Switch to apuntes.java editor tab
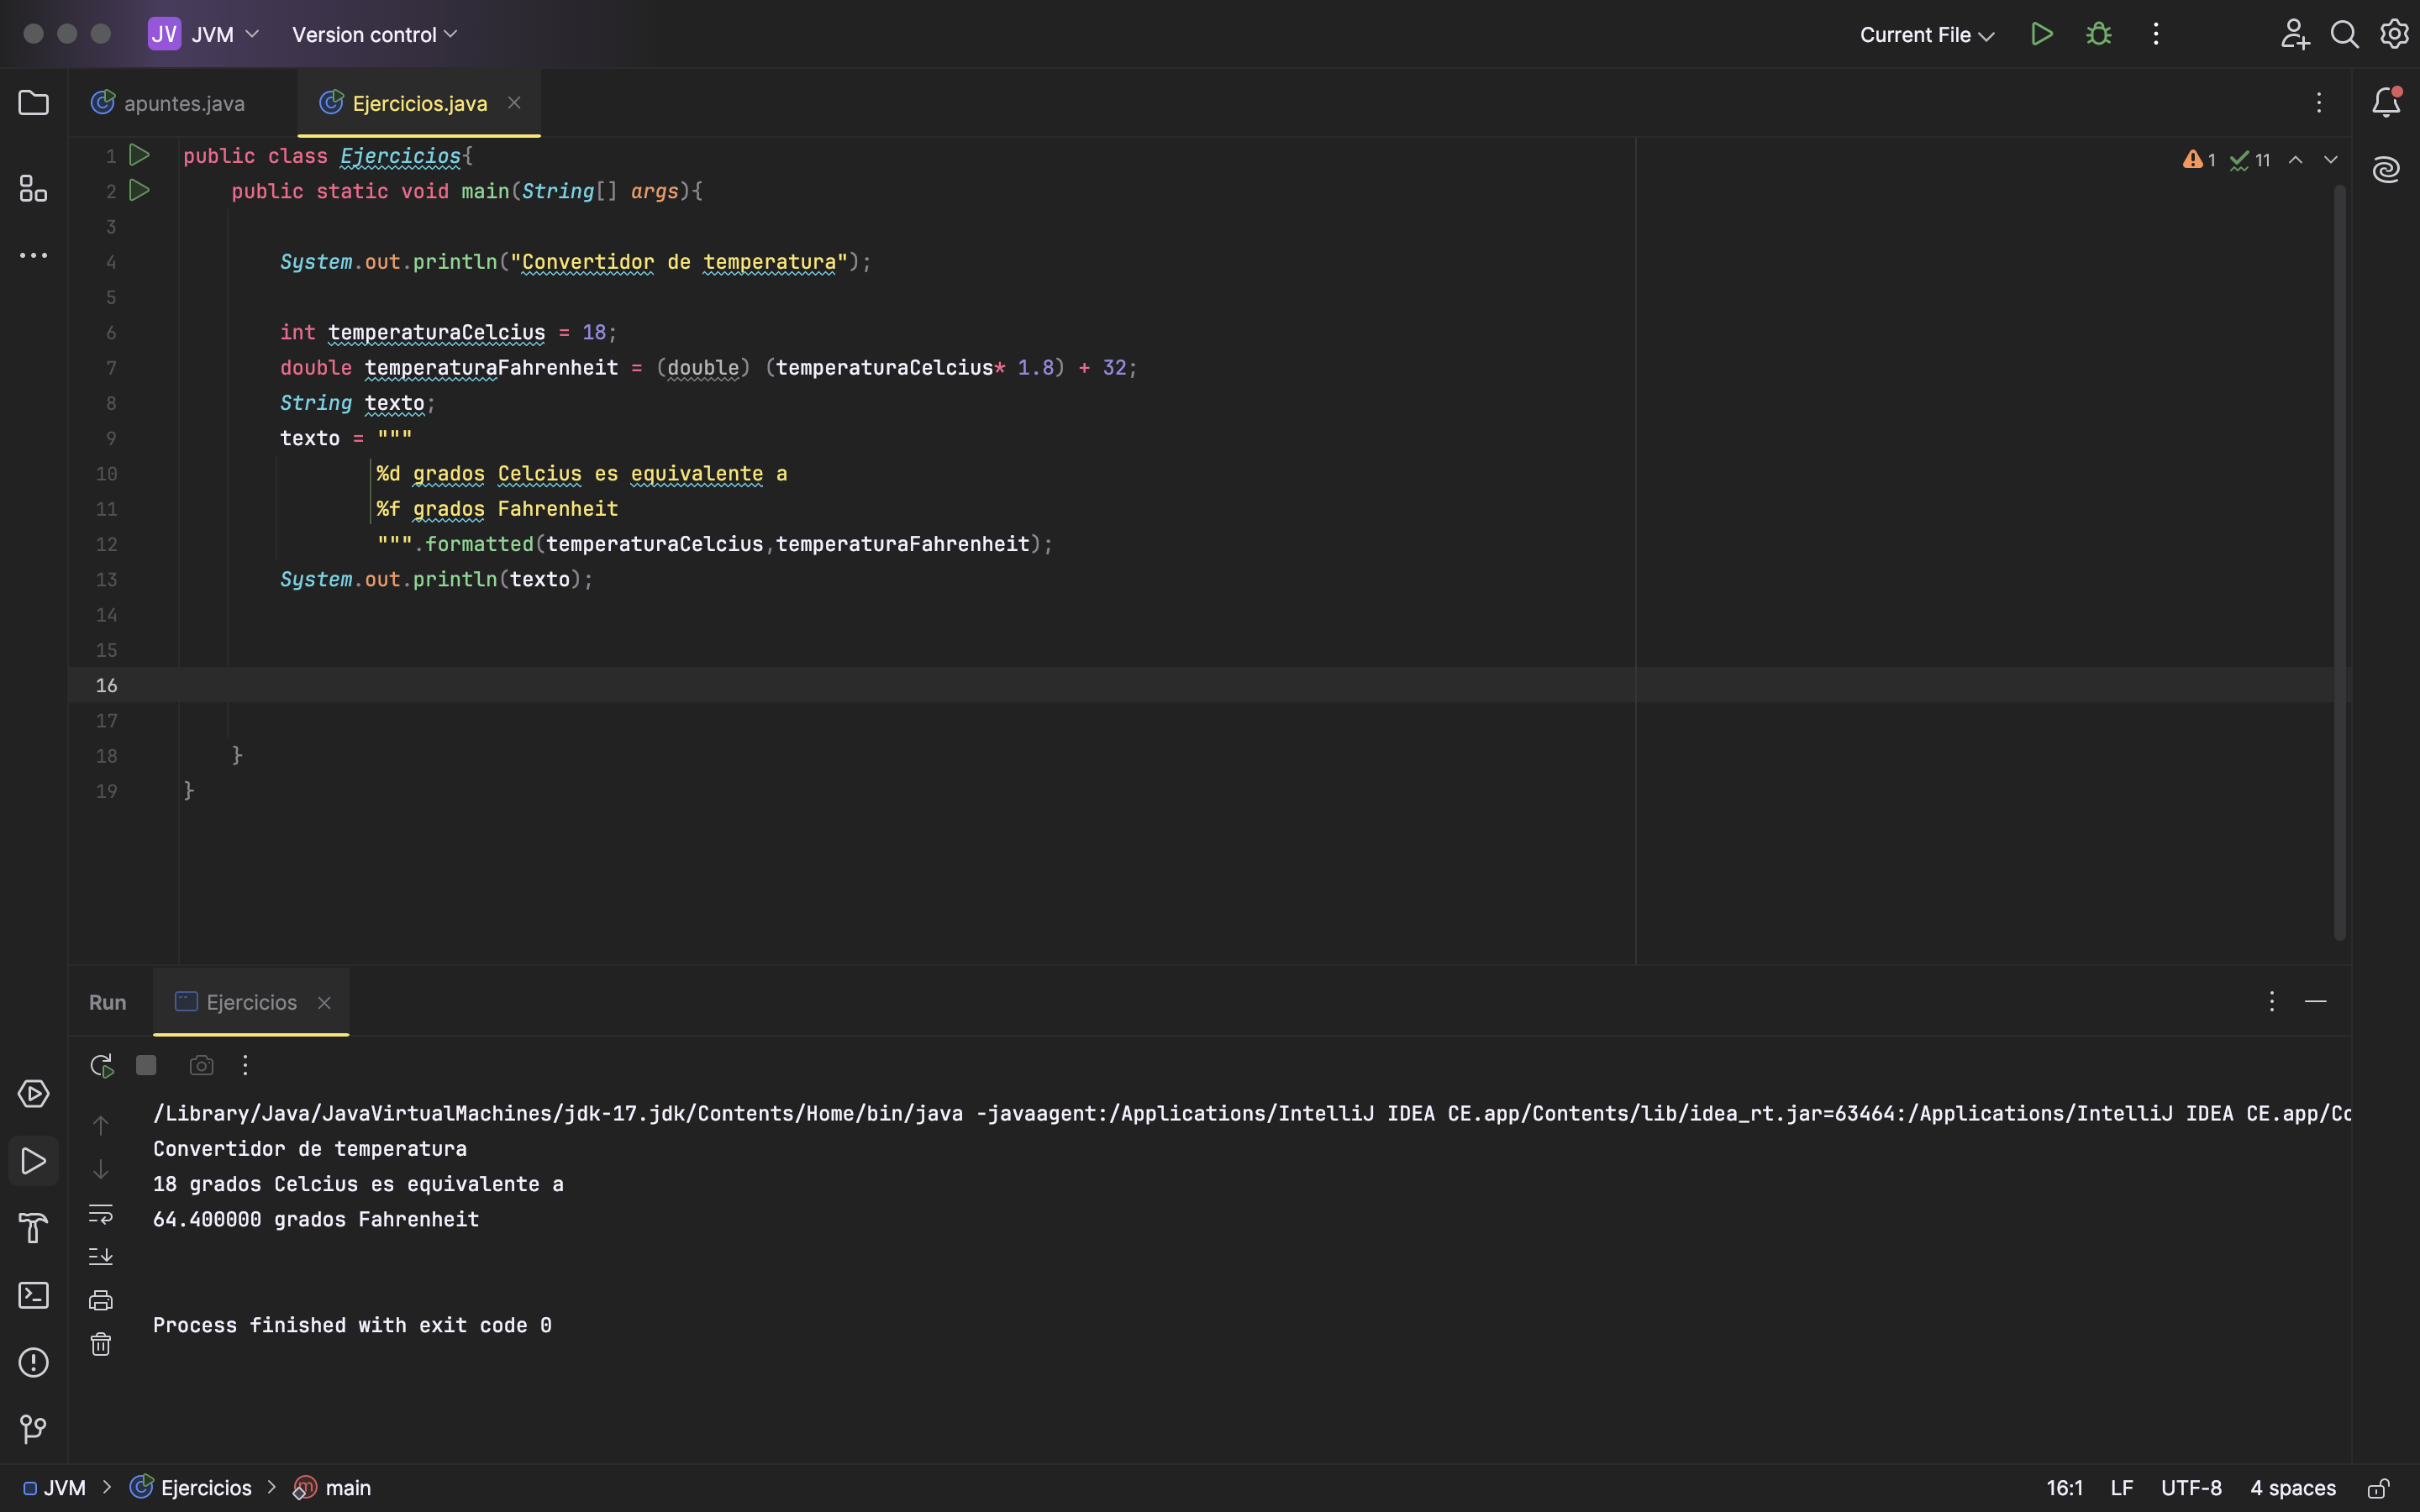 coord(168,103)
